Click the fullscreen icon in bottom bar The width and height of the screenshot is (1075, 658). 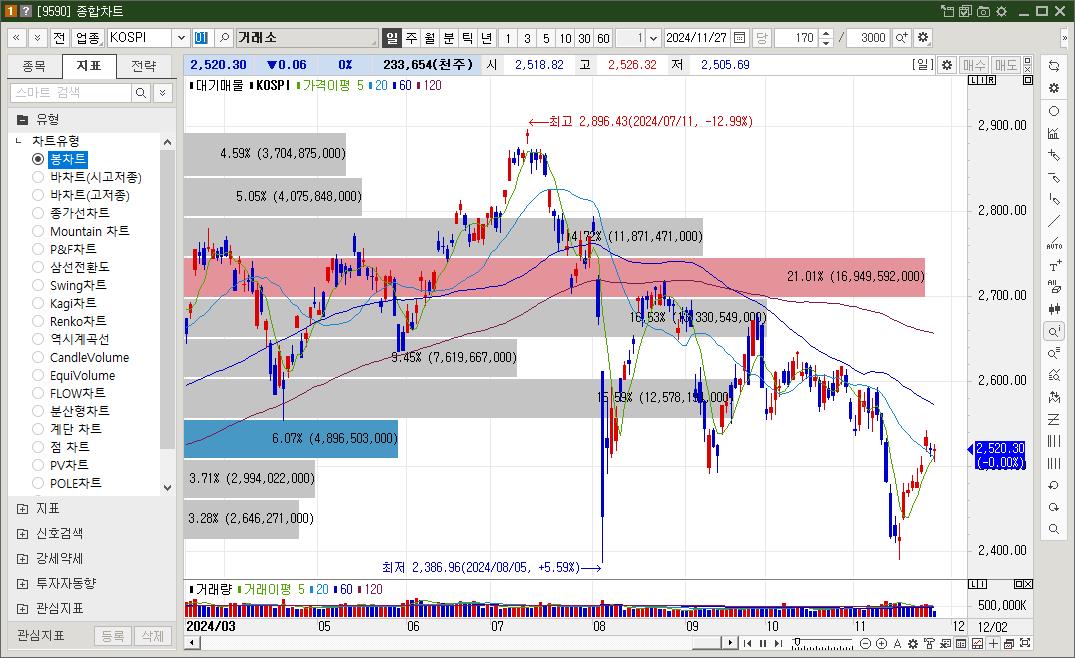(x=1025, y=644)
